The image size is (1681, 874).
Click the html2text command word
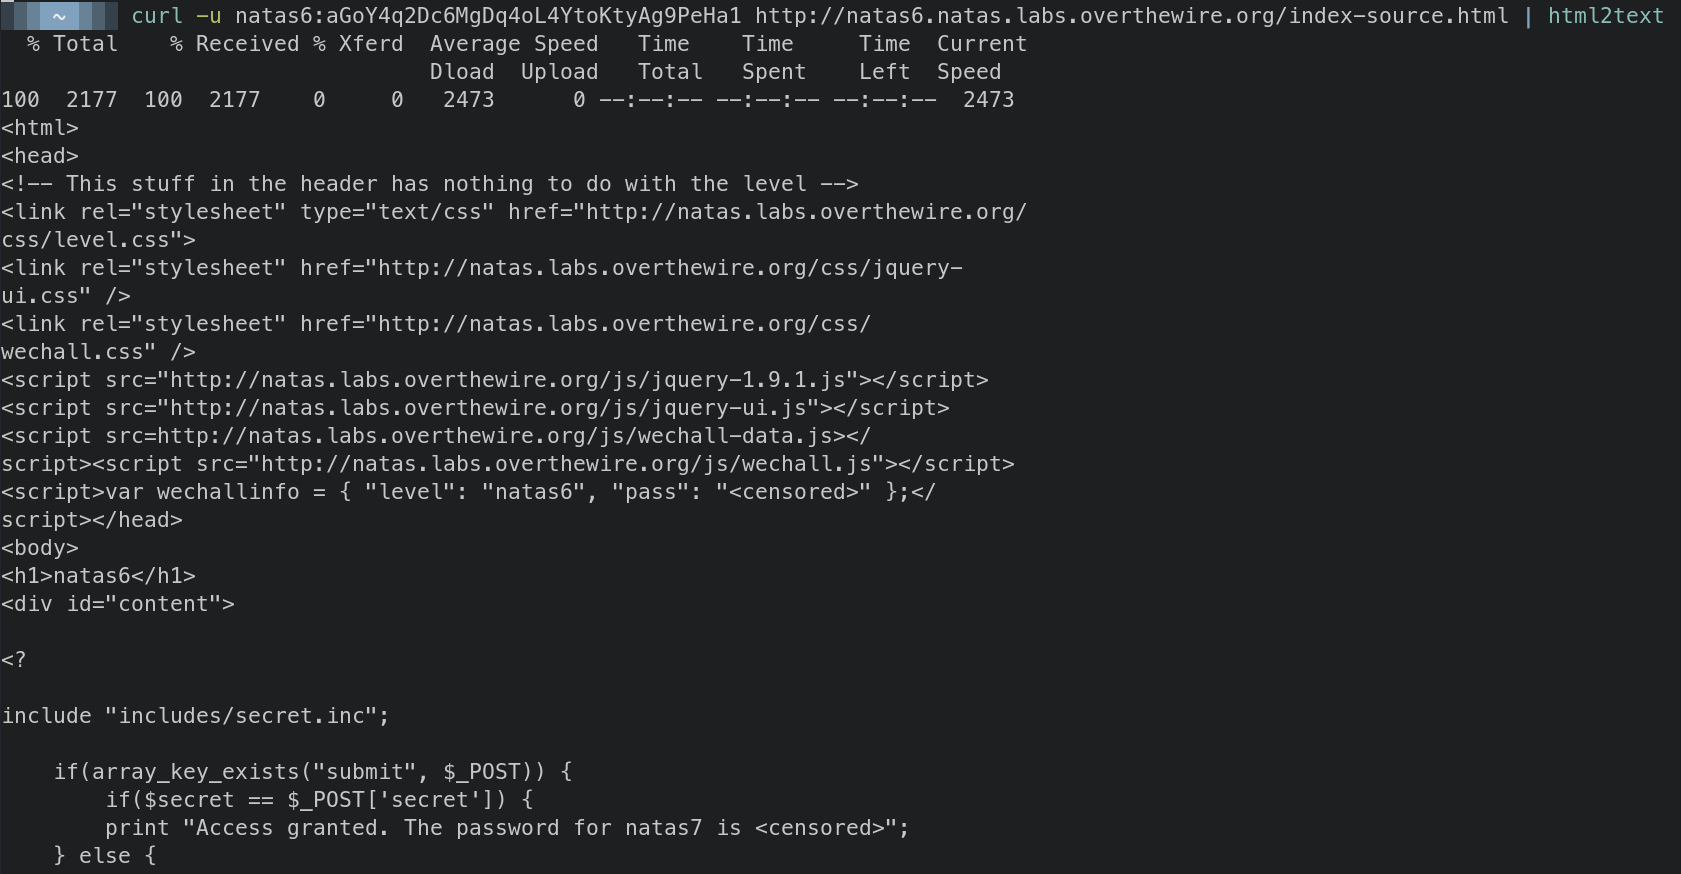click(x=1605, y=16)
